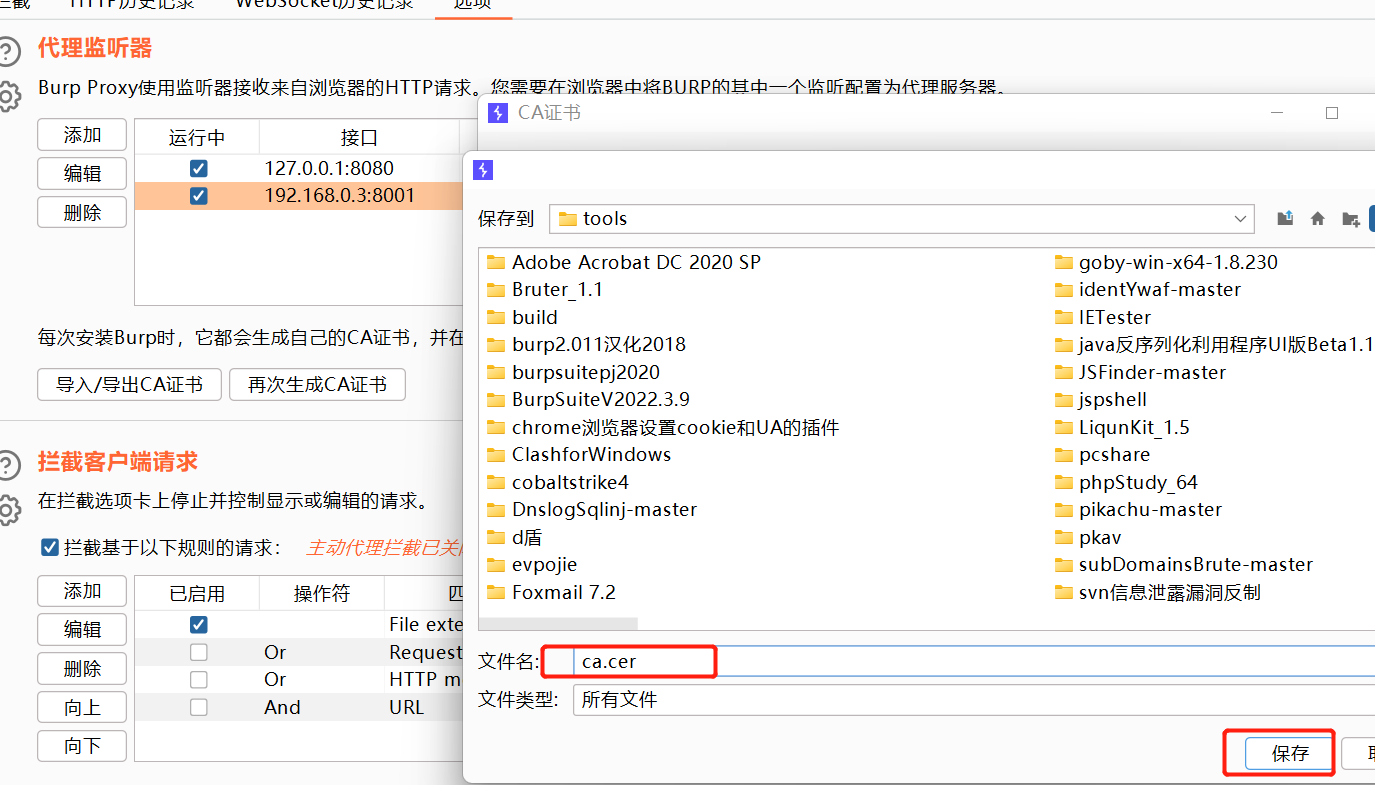Open the WebSocket历史记录 tab
1375x785 pixels.
point(324,5)
